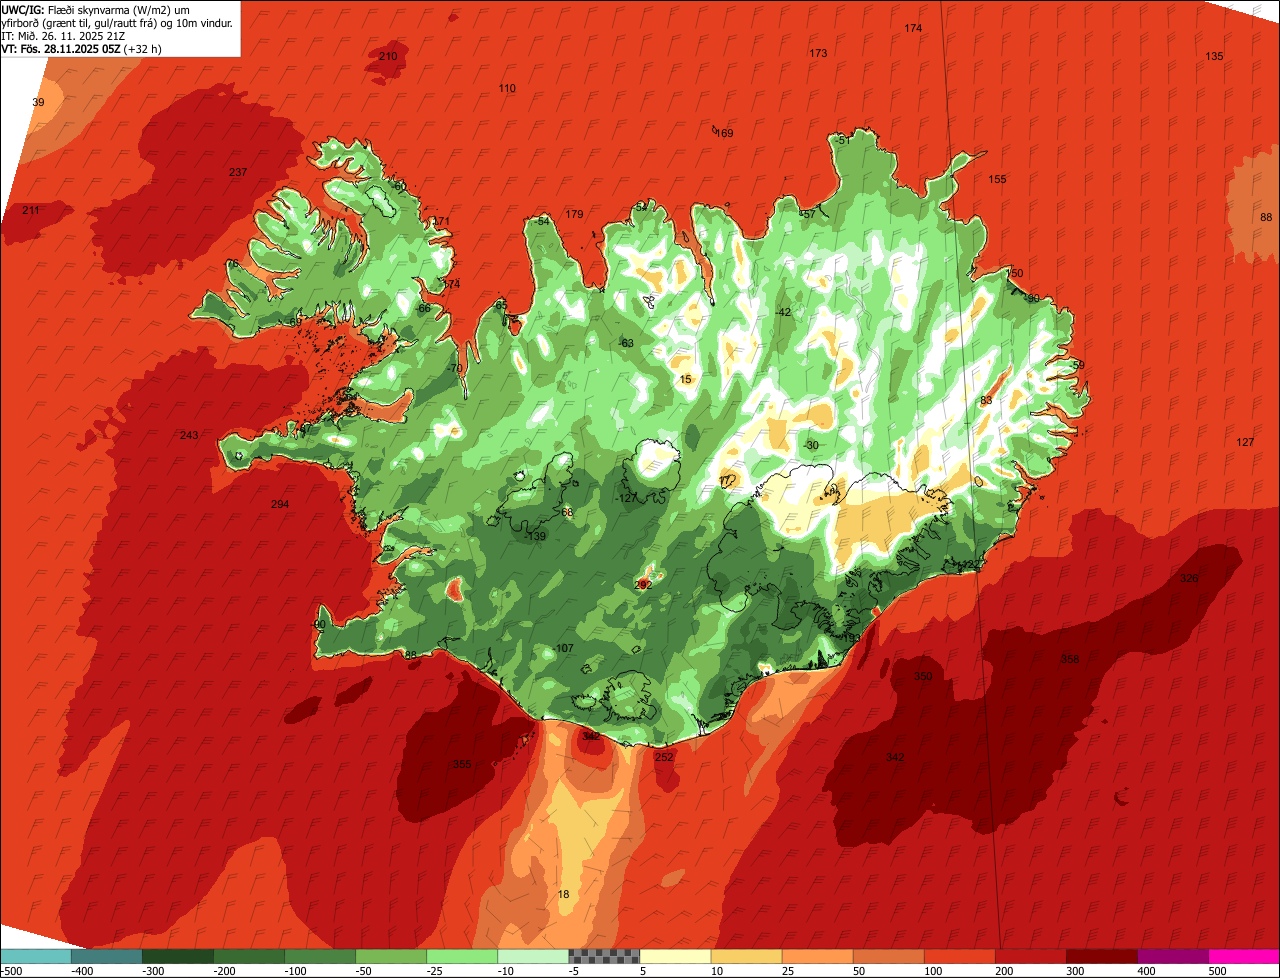Pick the dark orange 50 to 100 swatch
This screenshot has width=1280, height=978.
coord(888,956)
